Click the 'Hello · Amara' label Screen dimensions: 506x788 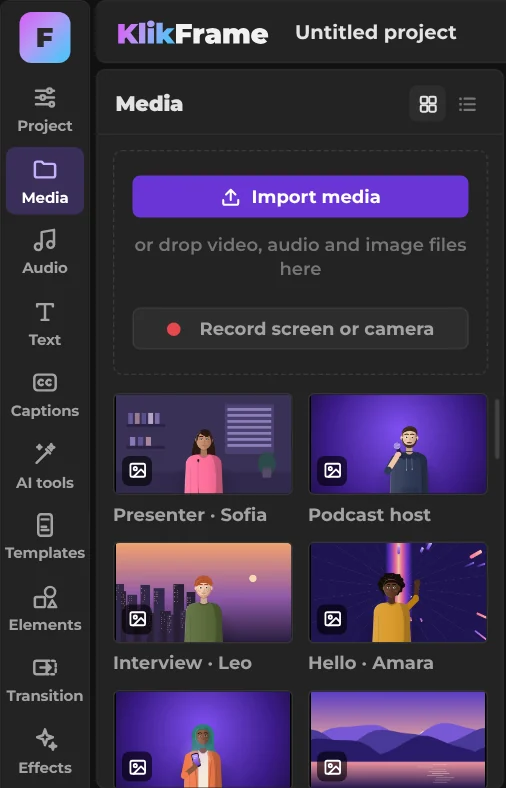(371, 663)
